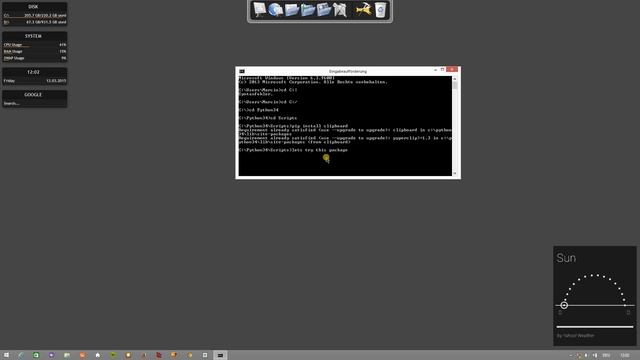Click the SYSTEM widget header
Image resolution: width=640 pixels, height=360 pixels.
pos(33,36)
